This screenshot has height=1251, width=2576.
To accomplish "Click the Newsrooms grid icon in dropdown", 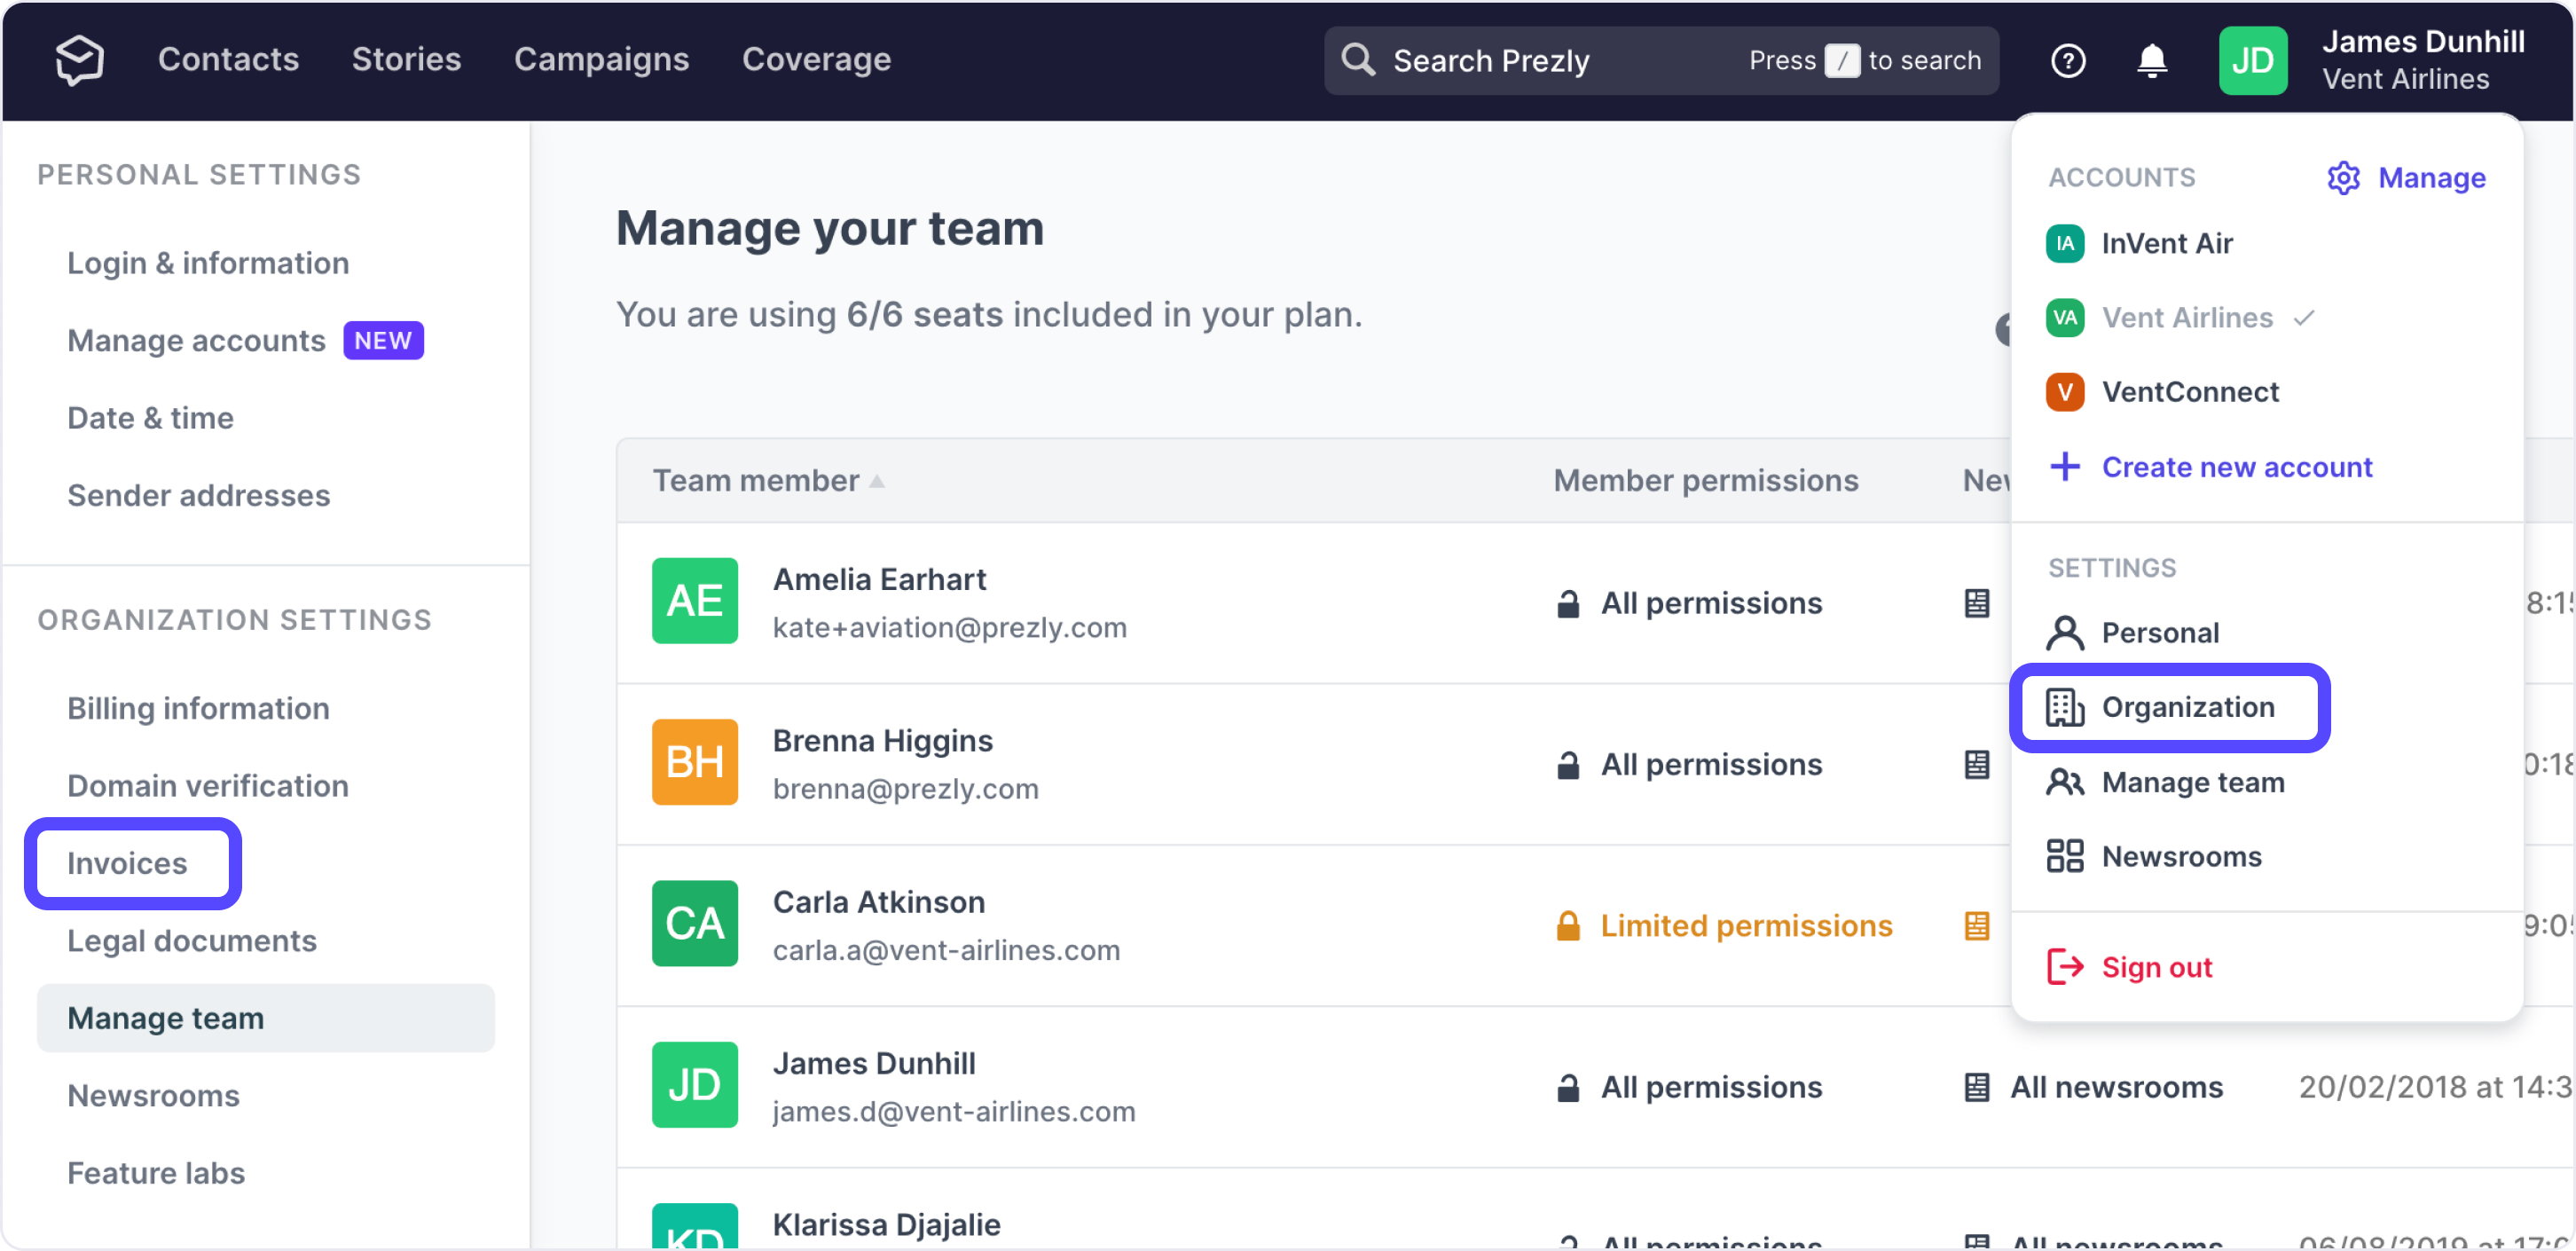I will click(2064, 857).
